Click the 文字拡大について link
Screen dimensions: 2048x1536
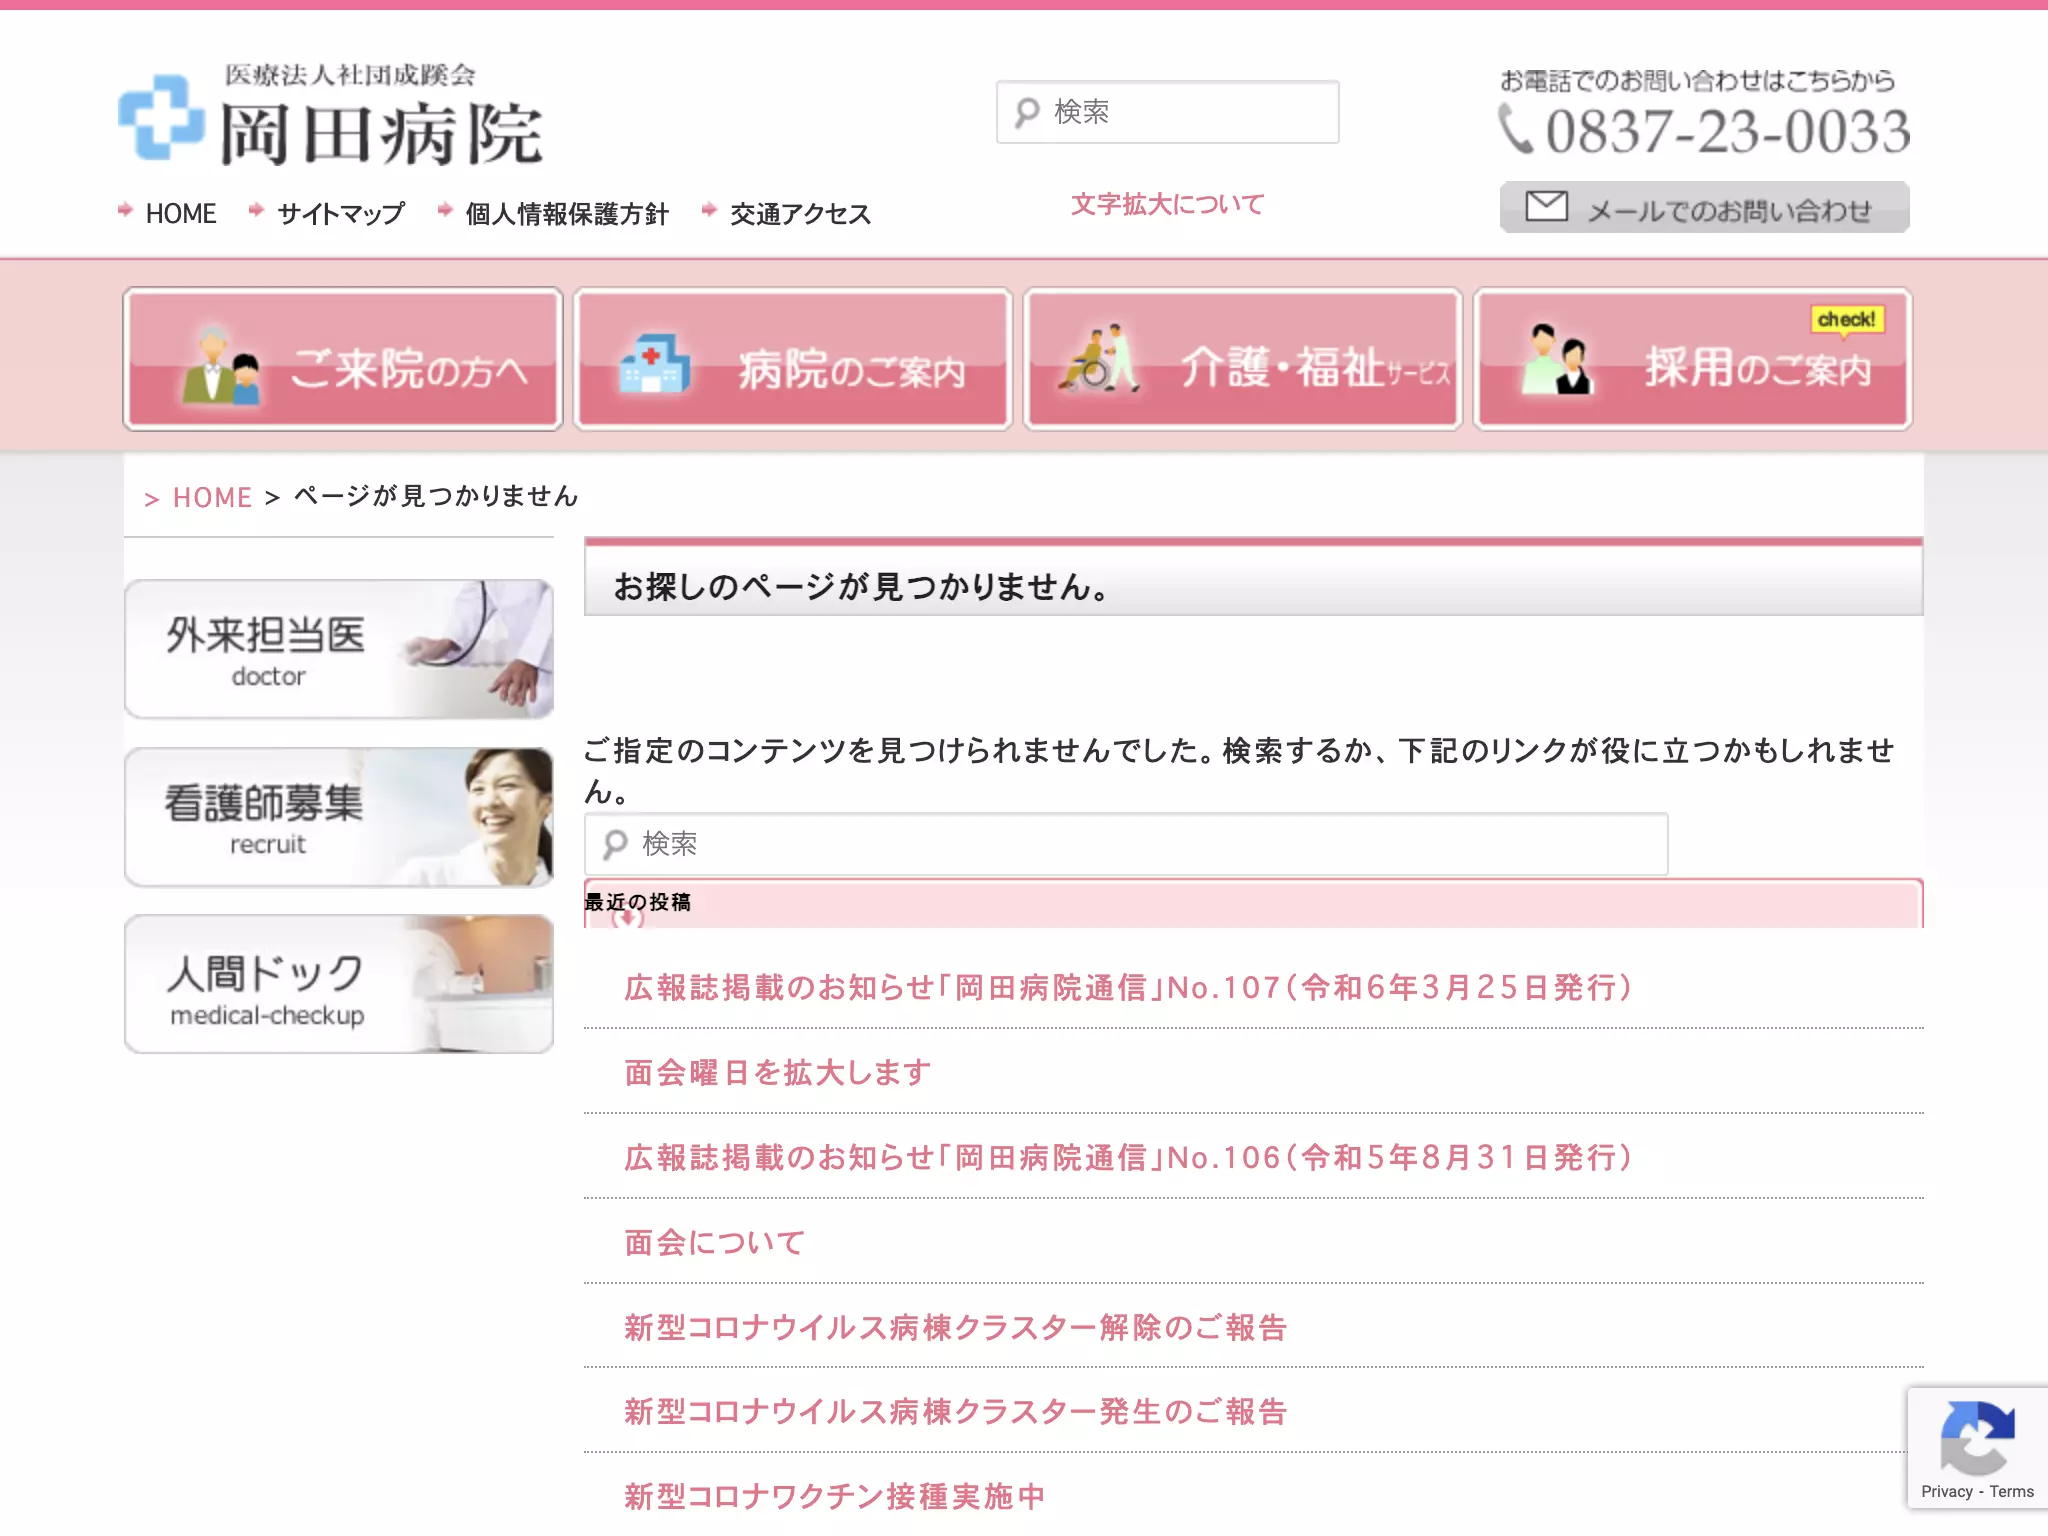pyautogui.click(x=1167, y=204)
